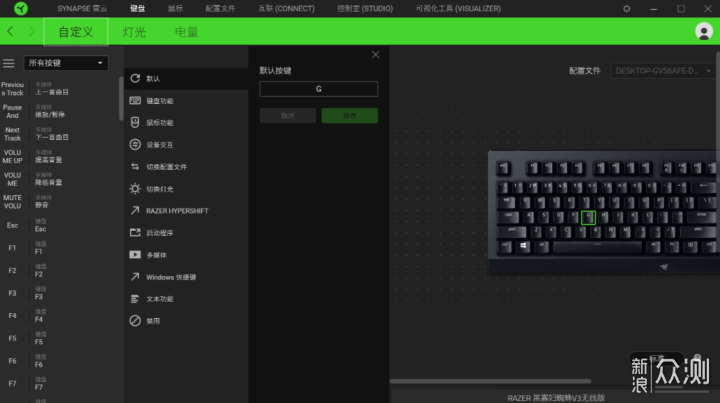Select the F4 key row
The width and height of the screenshot is (720, 403).
60,315
